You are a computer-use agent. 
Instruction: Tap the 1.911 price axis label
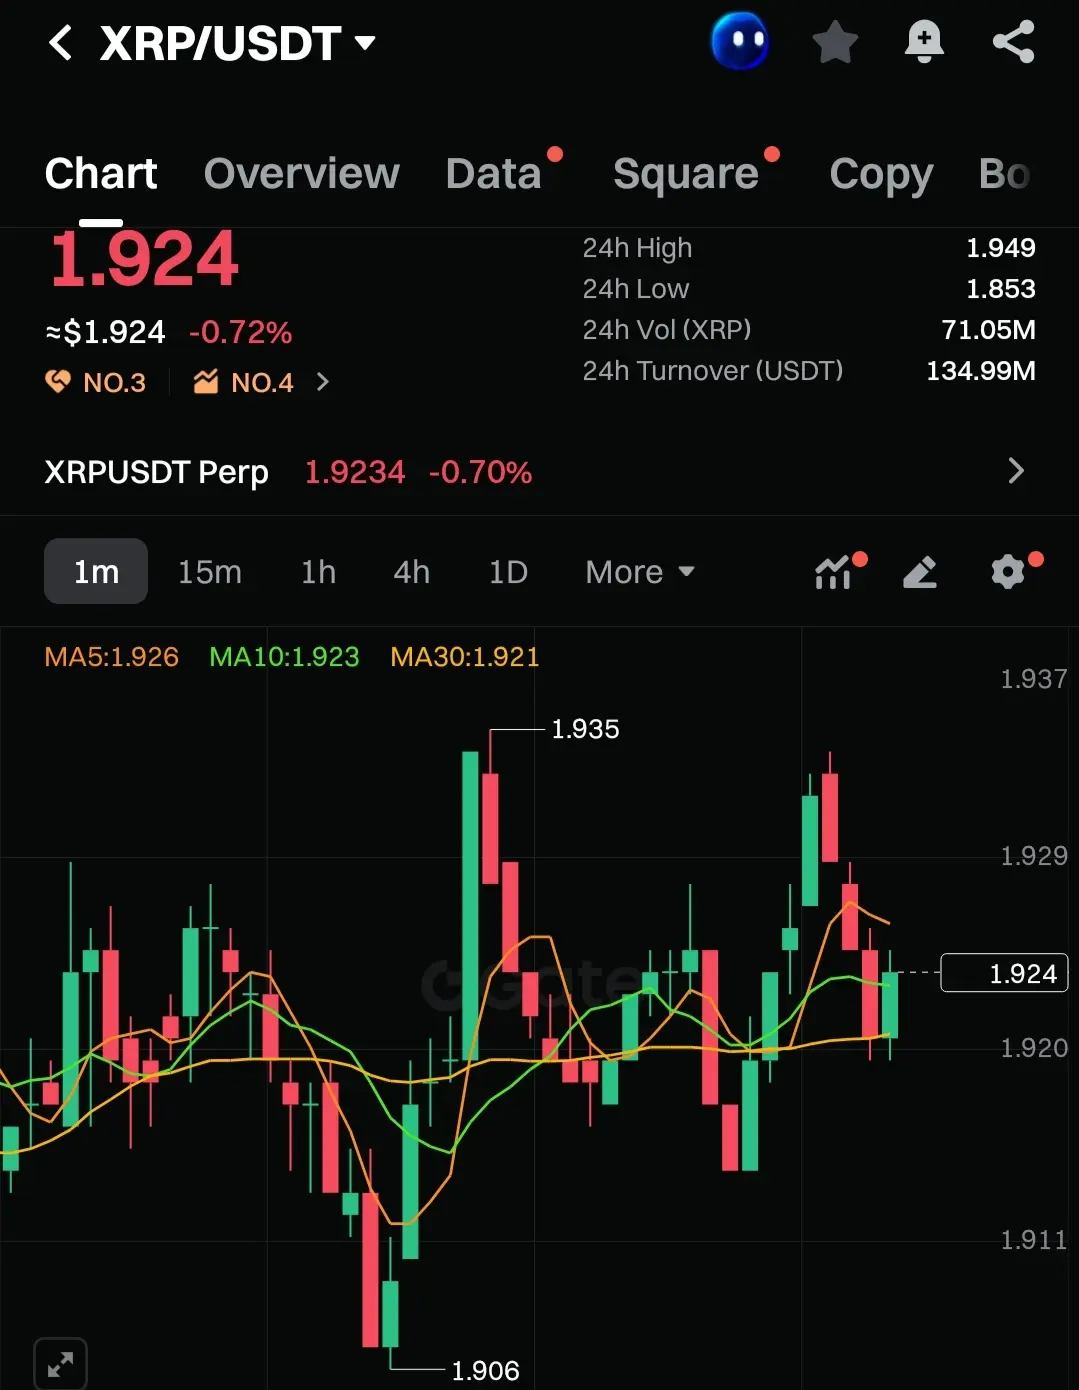1034,1240
